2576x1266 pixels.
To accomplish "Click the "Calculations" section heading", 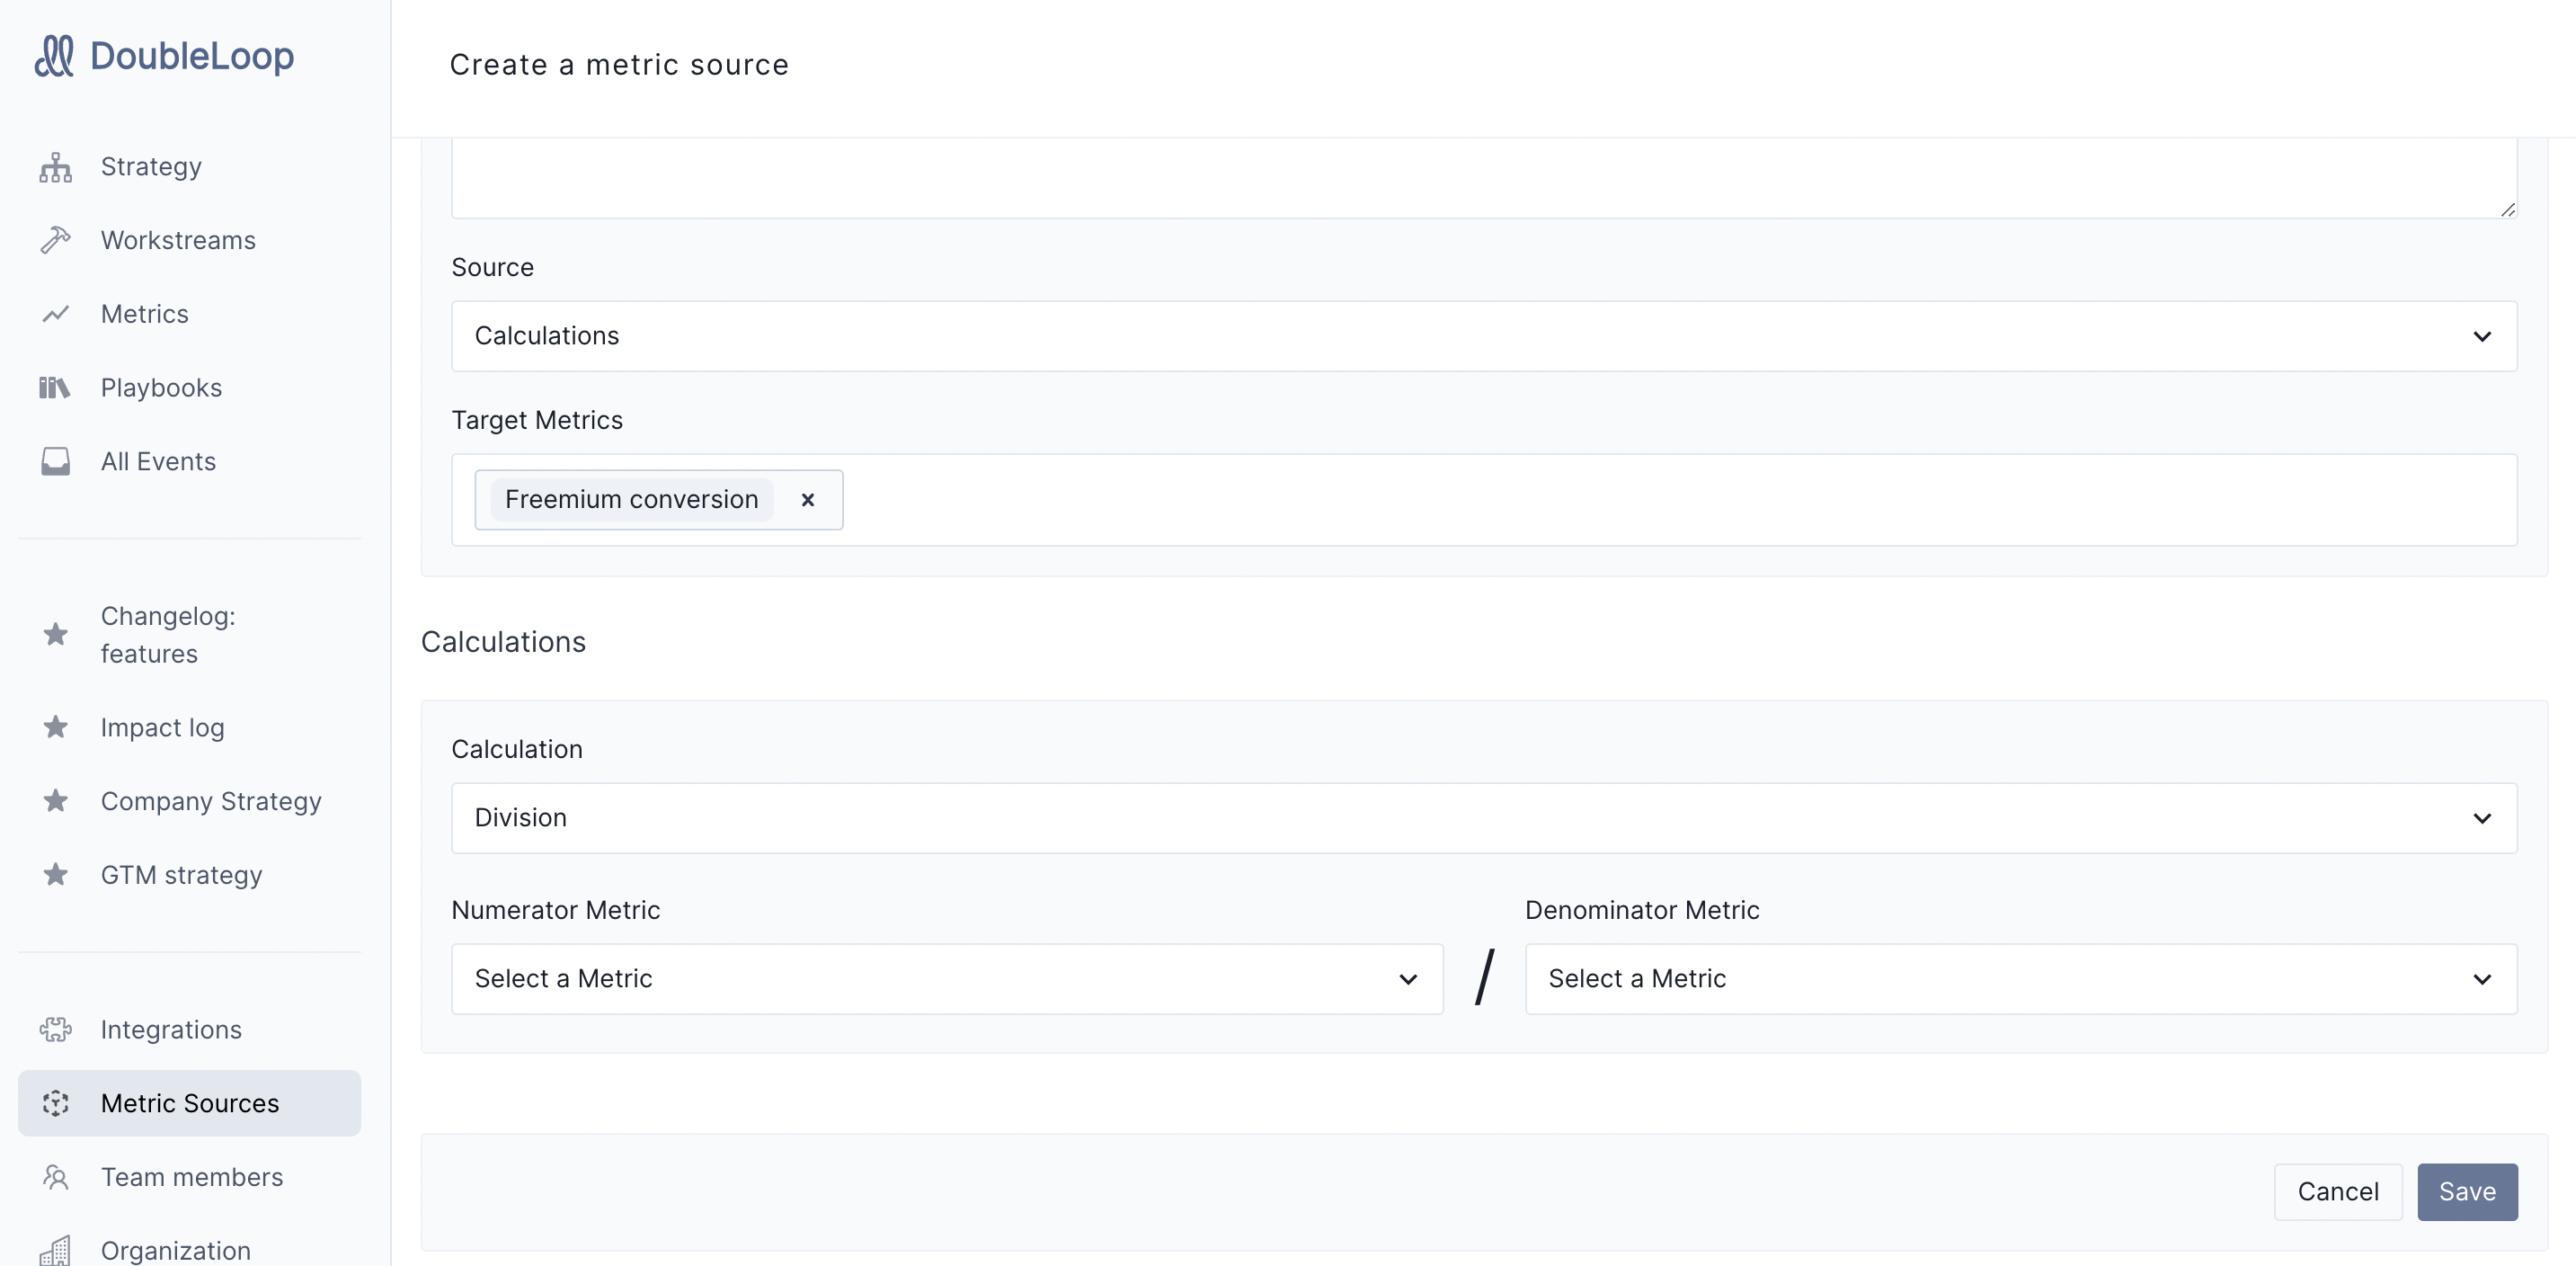I will tap(503, 642).
